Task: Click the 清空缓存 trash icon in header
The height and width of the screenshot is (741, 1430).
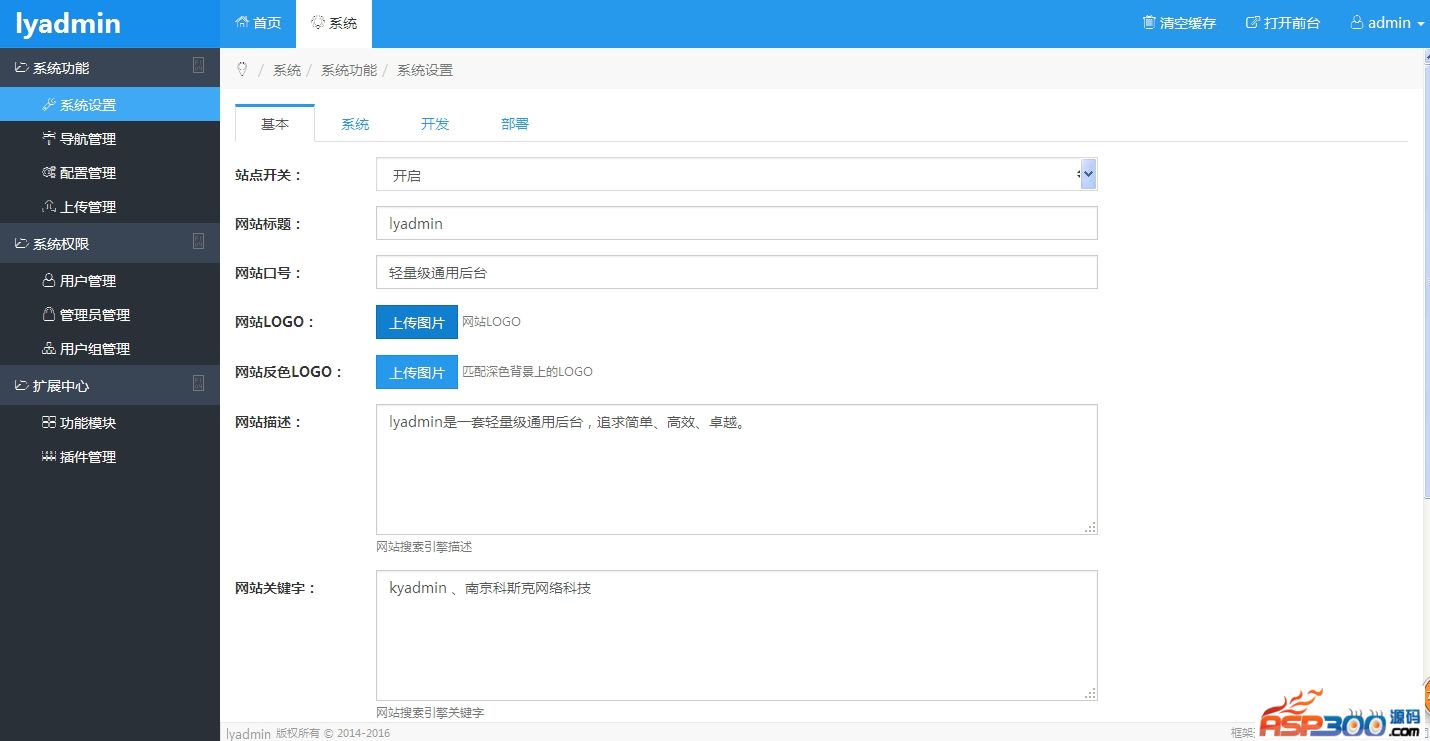Action: tap(1149, 23)
